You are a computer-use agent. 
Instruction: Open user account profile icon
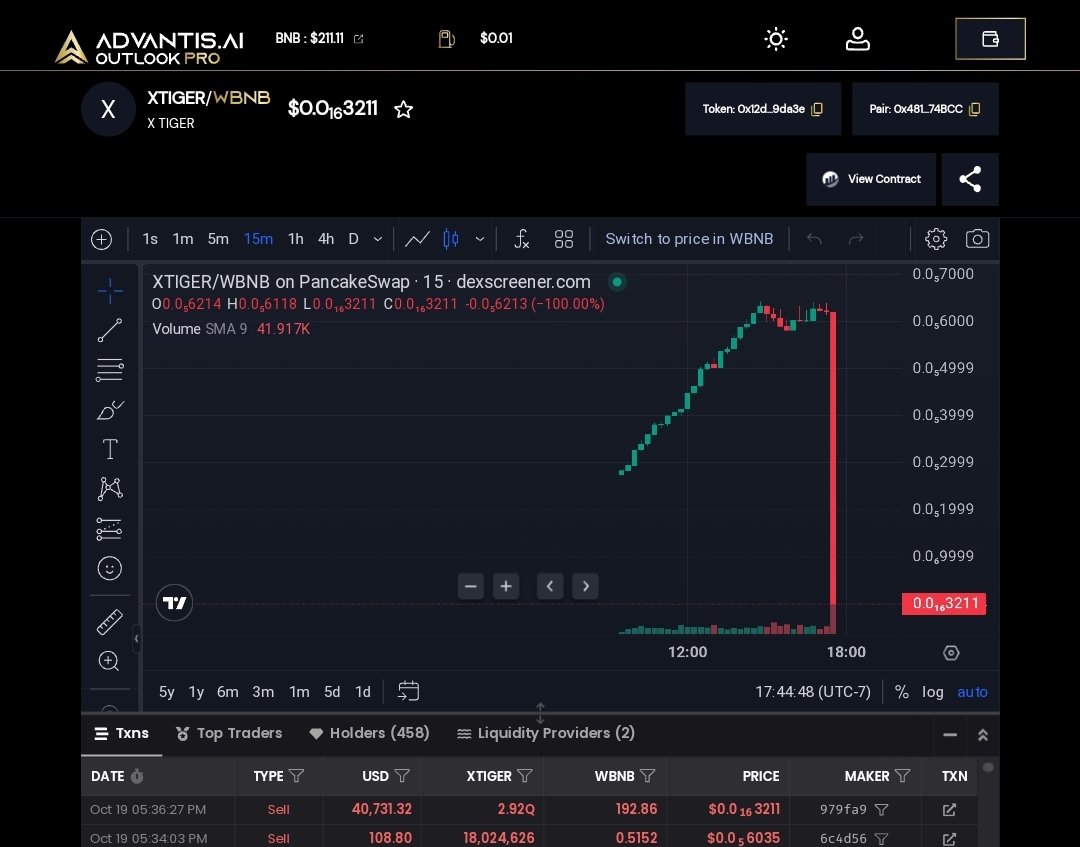tap(858, 39)
